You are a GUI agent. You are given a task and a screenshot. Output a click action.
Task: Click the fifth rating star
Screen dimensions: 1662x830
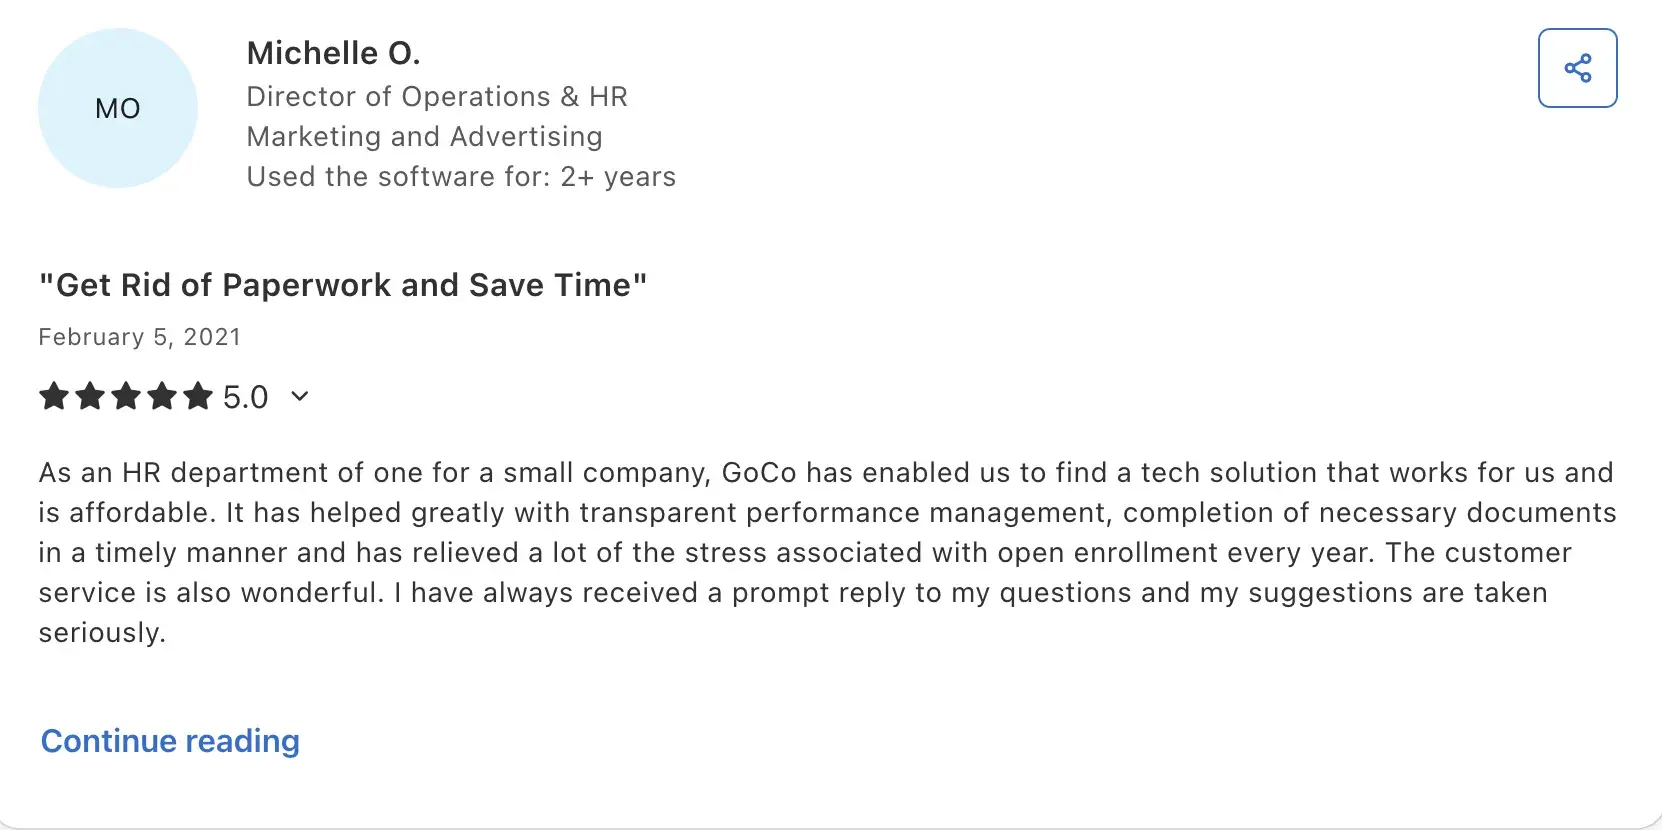click(198, 397)
